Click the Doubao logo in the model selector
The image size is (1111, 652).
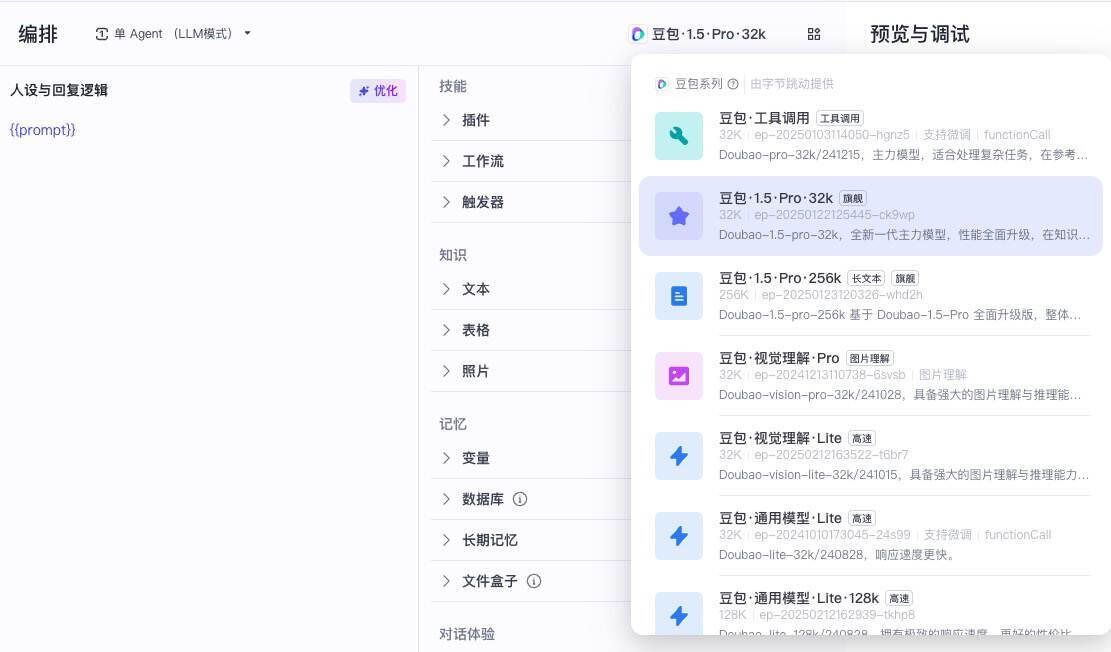coord(638,34)
